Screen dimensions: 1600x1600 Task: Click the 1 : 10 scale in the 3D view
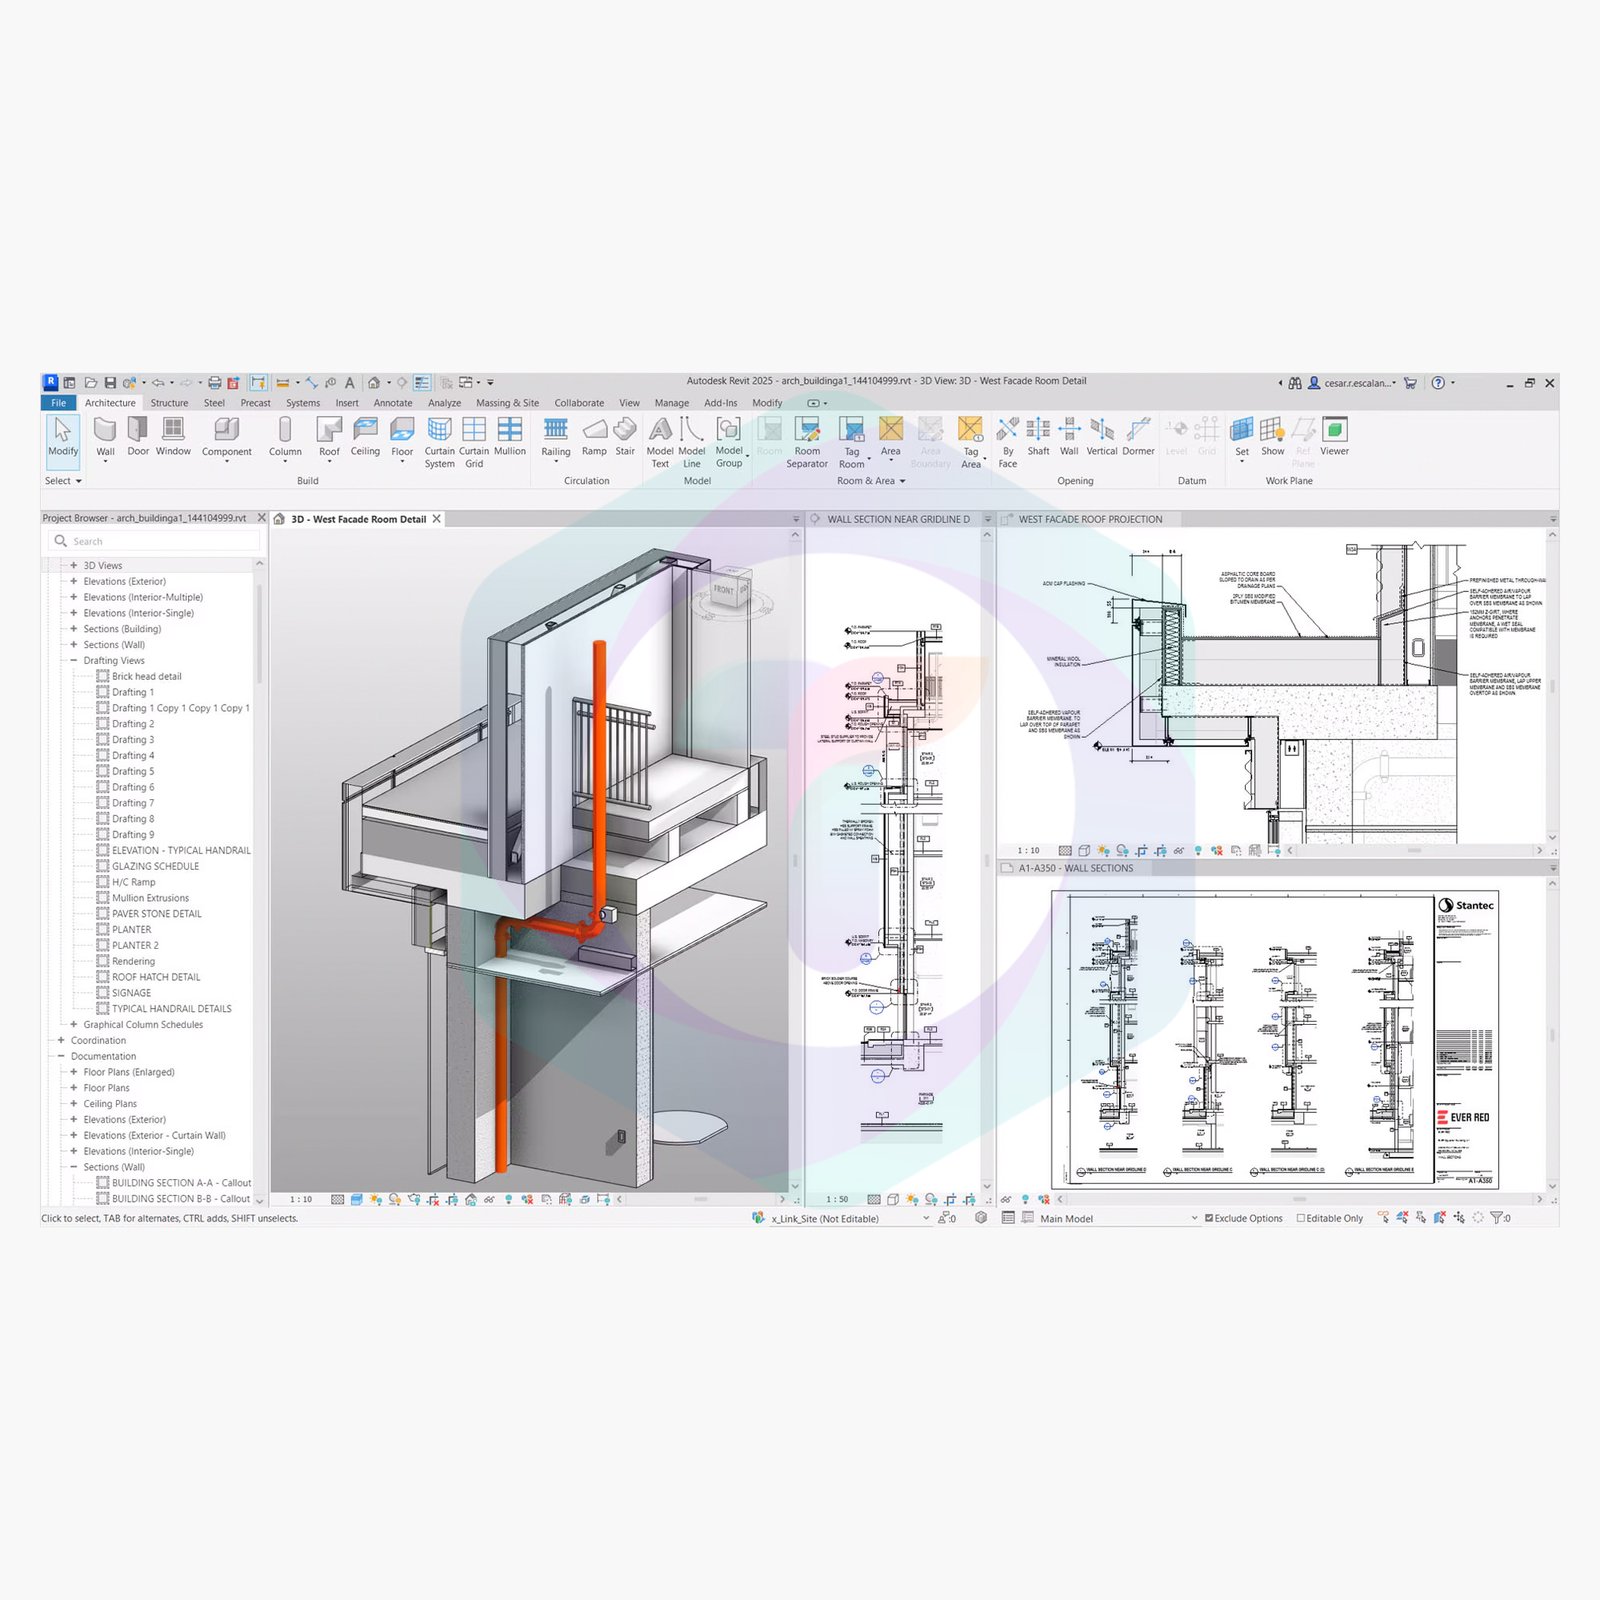point(301,1199)
